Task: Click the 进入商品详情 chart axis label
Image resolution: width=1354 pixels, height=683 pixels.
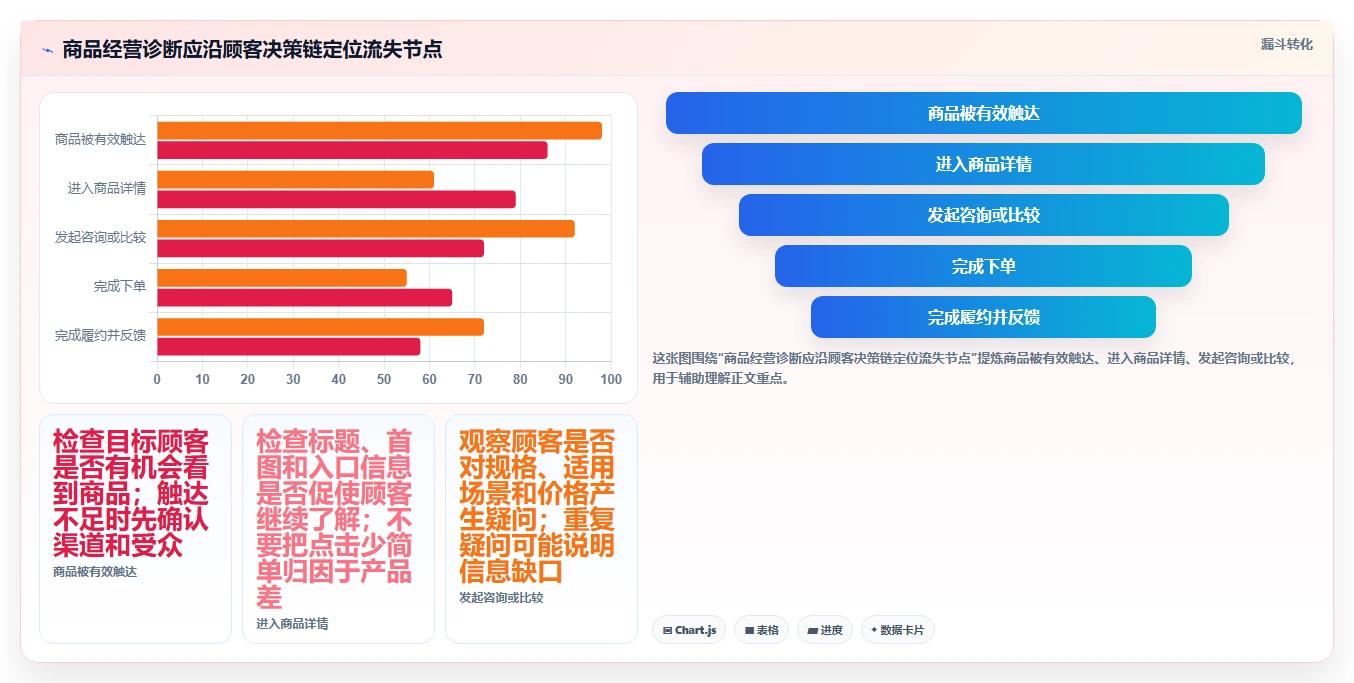Action: [107, 189]
